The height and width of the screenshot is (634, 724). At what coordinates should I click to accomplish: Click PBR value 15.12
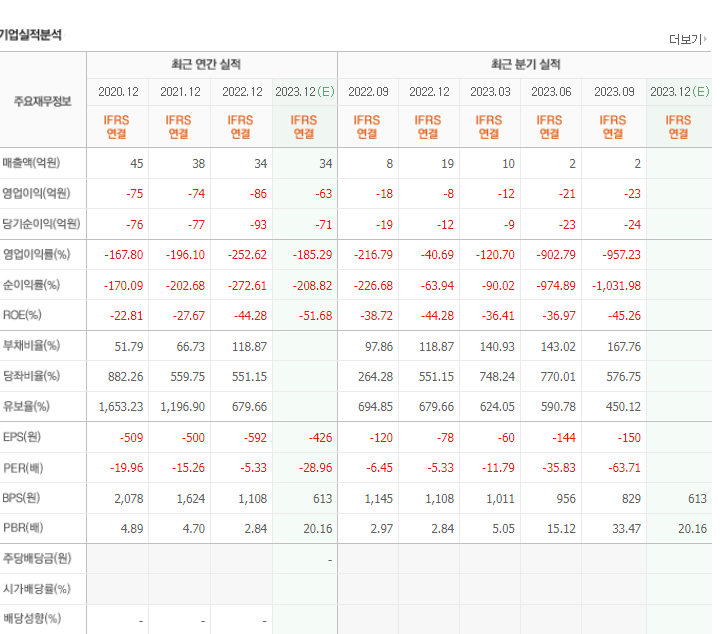coord(561,529)
